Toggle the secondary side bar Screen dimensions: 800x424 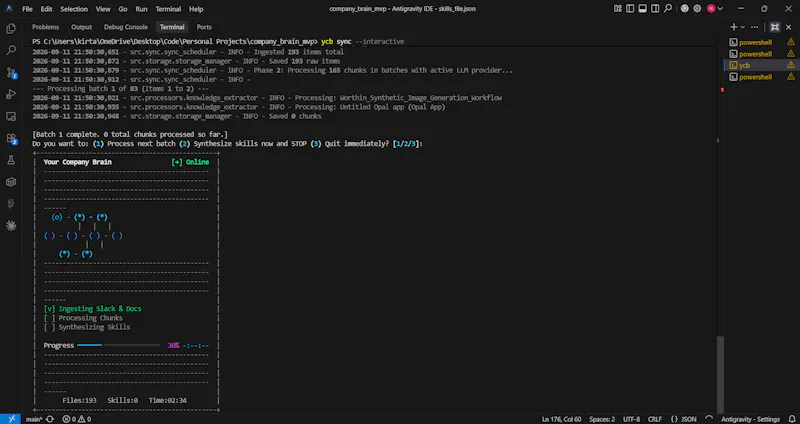click(x=655, y=9)
